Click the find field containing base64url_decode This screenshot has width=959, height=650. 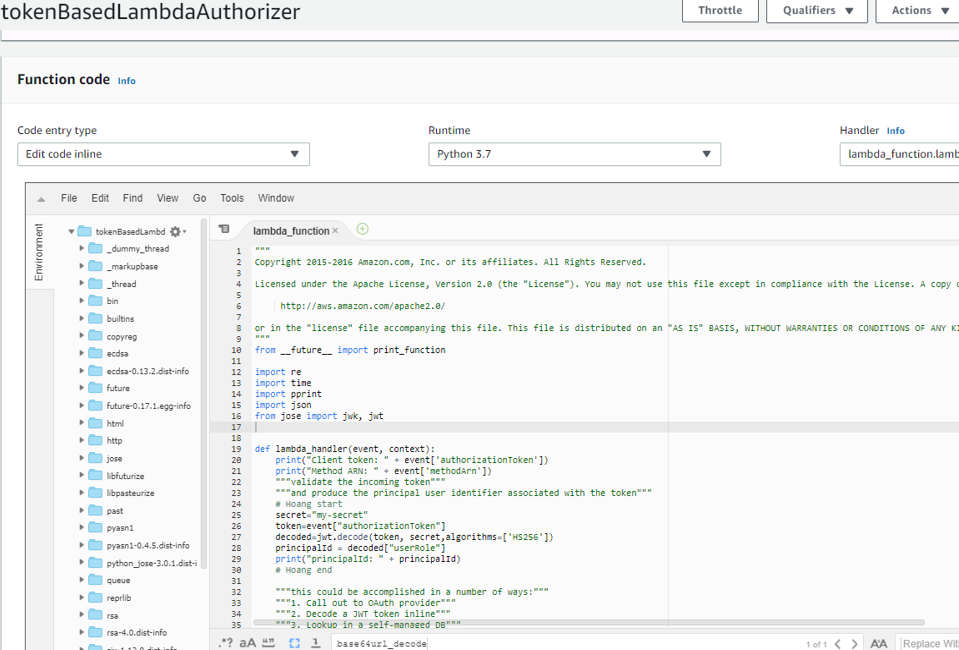click(566, 643)
